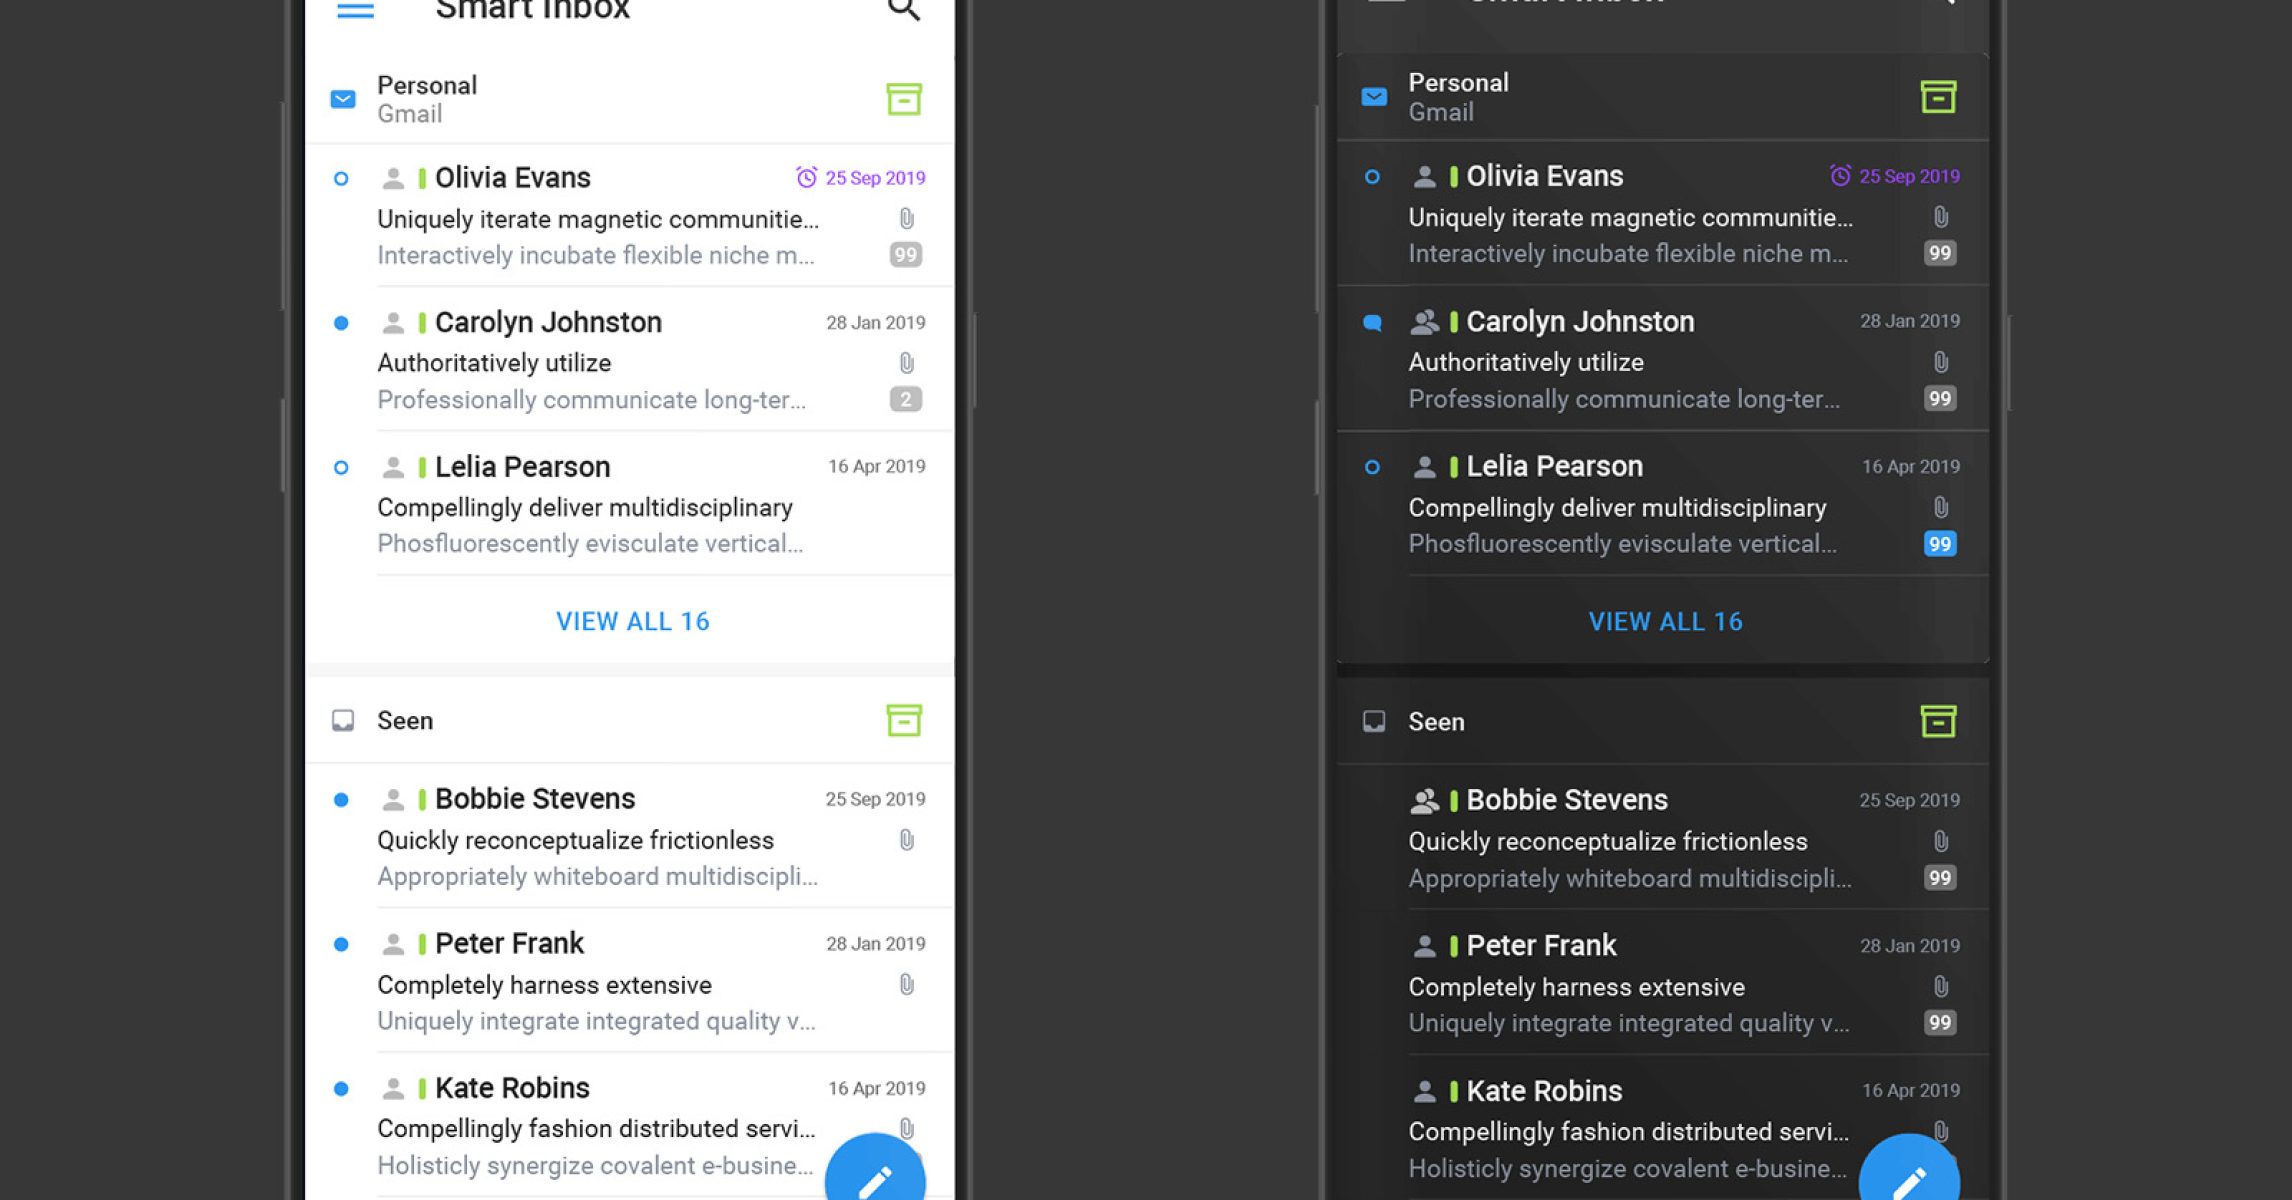The height and width of the screenshot is (1200, 2292).
Task: Click search icon in light Smart Inbox
Action: [903, 10]
